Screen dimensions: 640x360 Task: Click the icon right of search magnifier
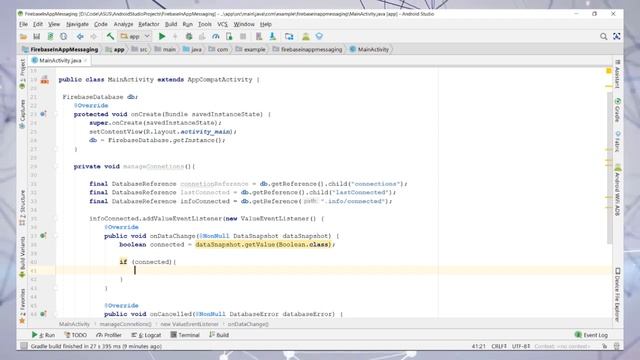617,36
